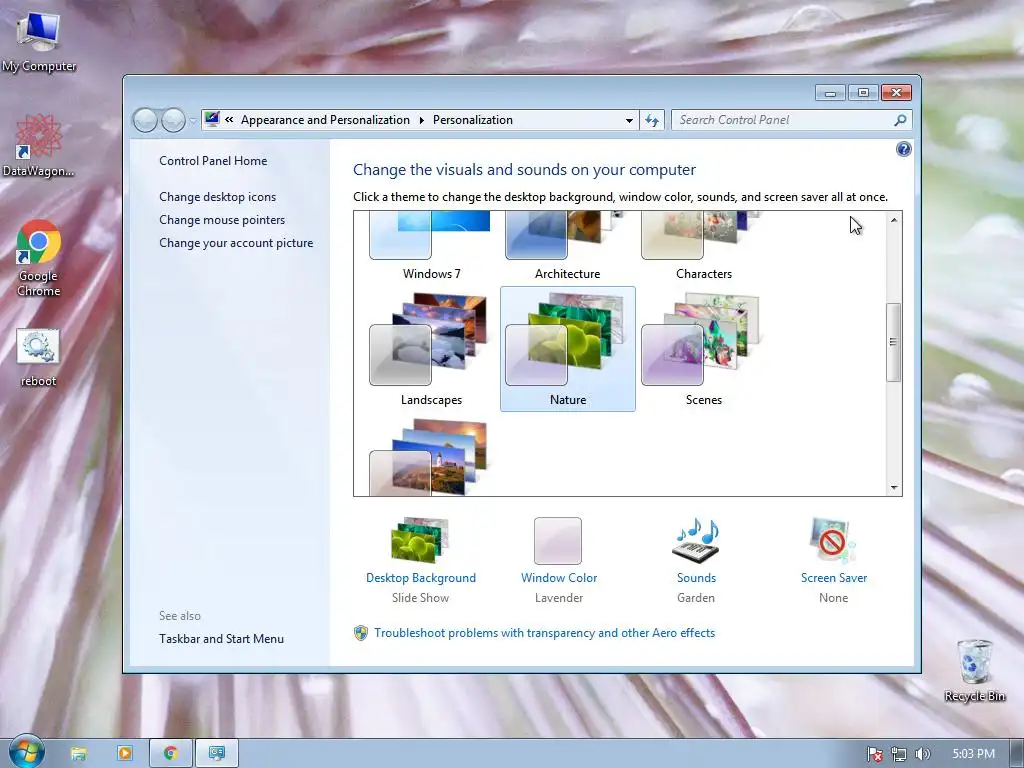Select the lighthouse theme in bottom row
The image size is (1024, 768).
(431, 456)
